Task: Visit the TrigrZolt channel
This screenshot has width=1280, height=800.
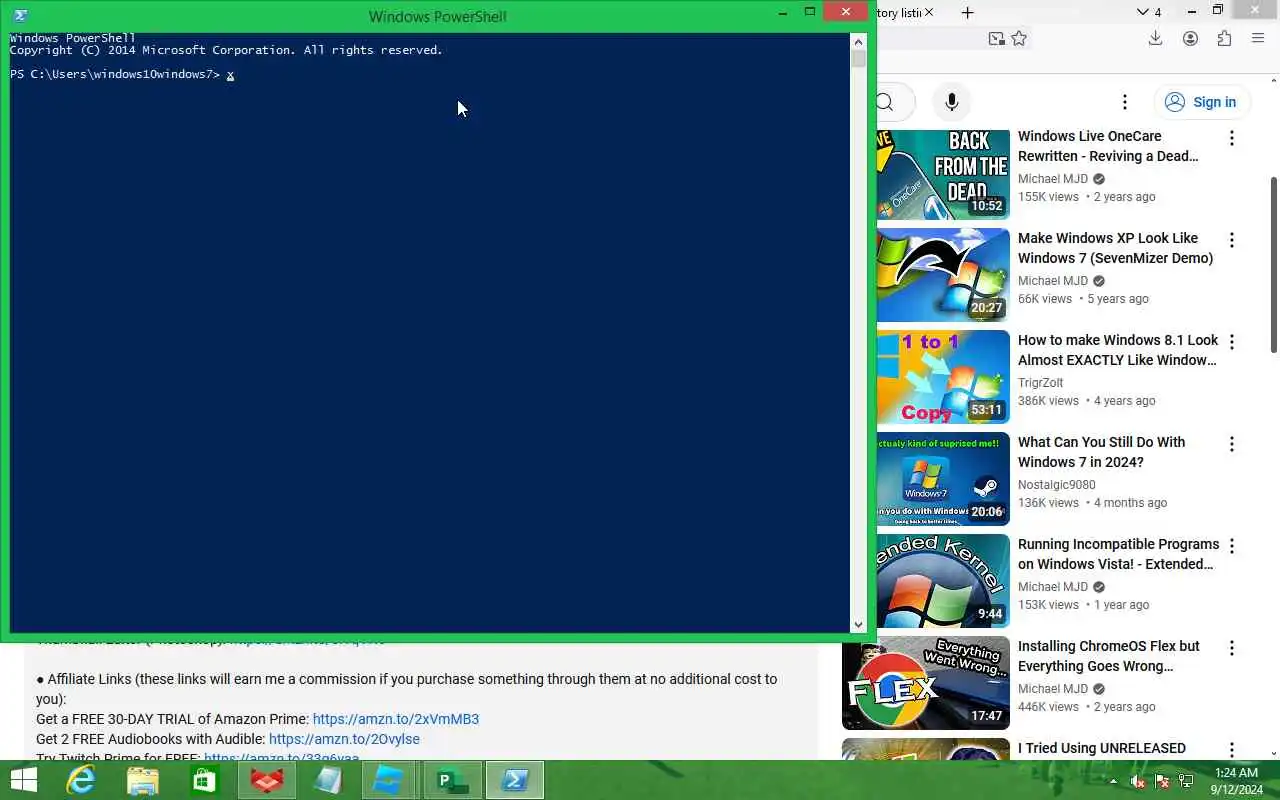Action: [x=1040, y=383]
